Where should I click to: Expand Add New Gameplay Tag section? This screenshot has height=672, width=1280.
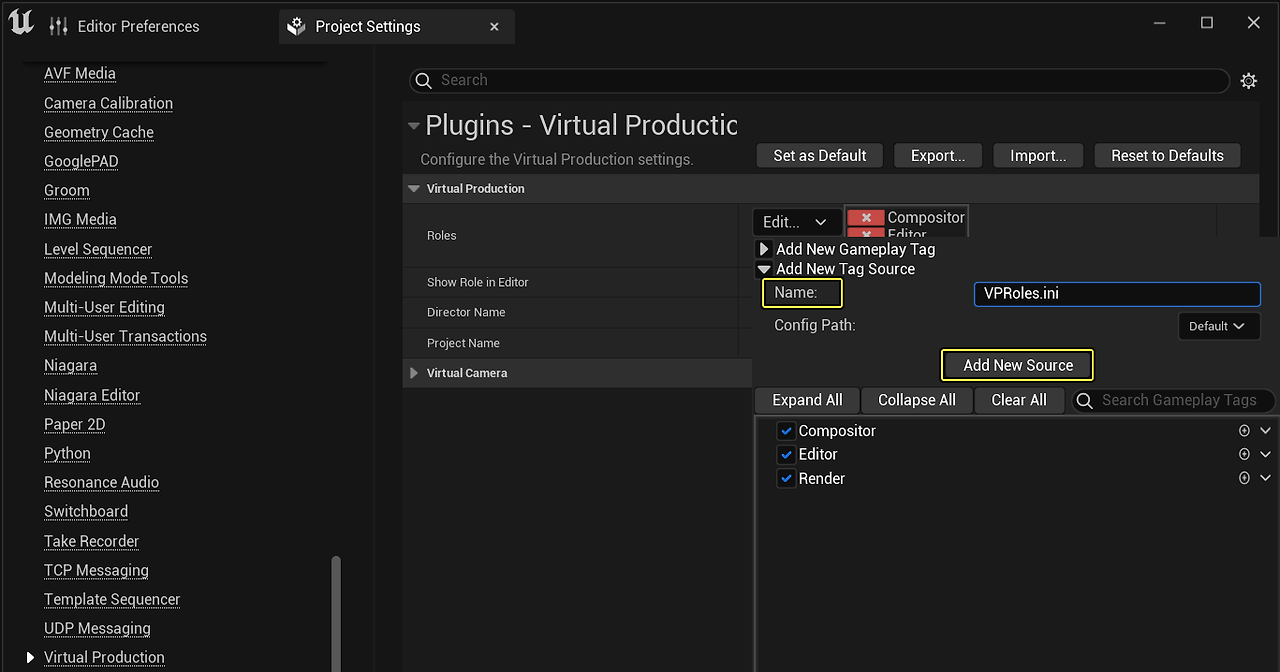point(764,249)
